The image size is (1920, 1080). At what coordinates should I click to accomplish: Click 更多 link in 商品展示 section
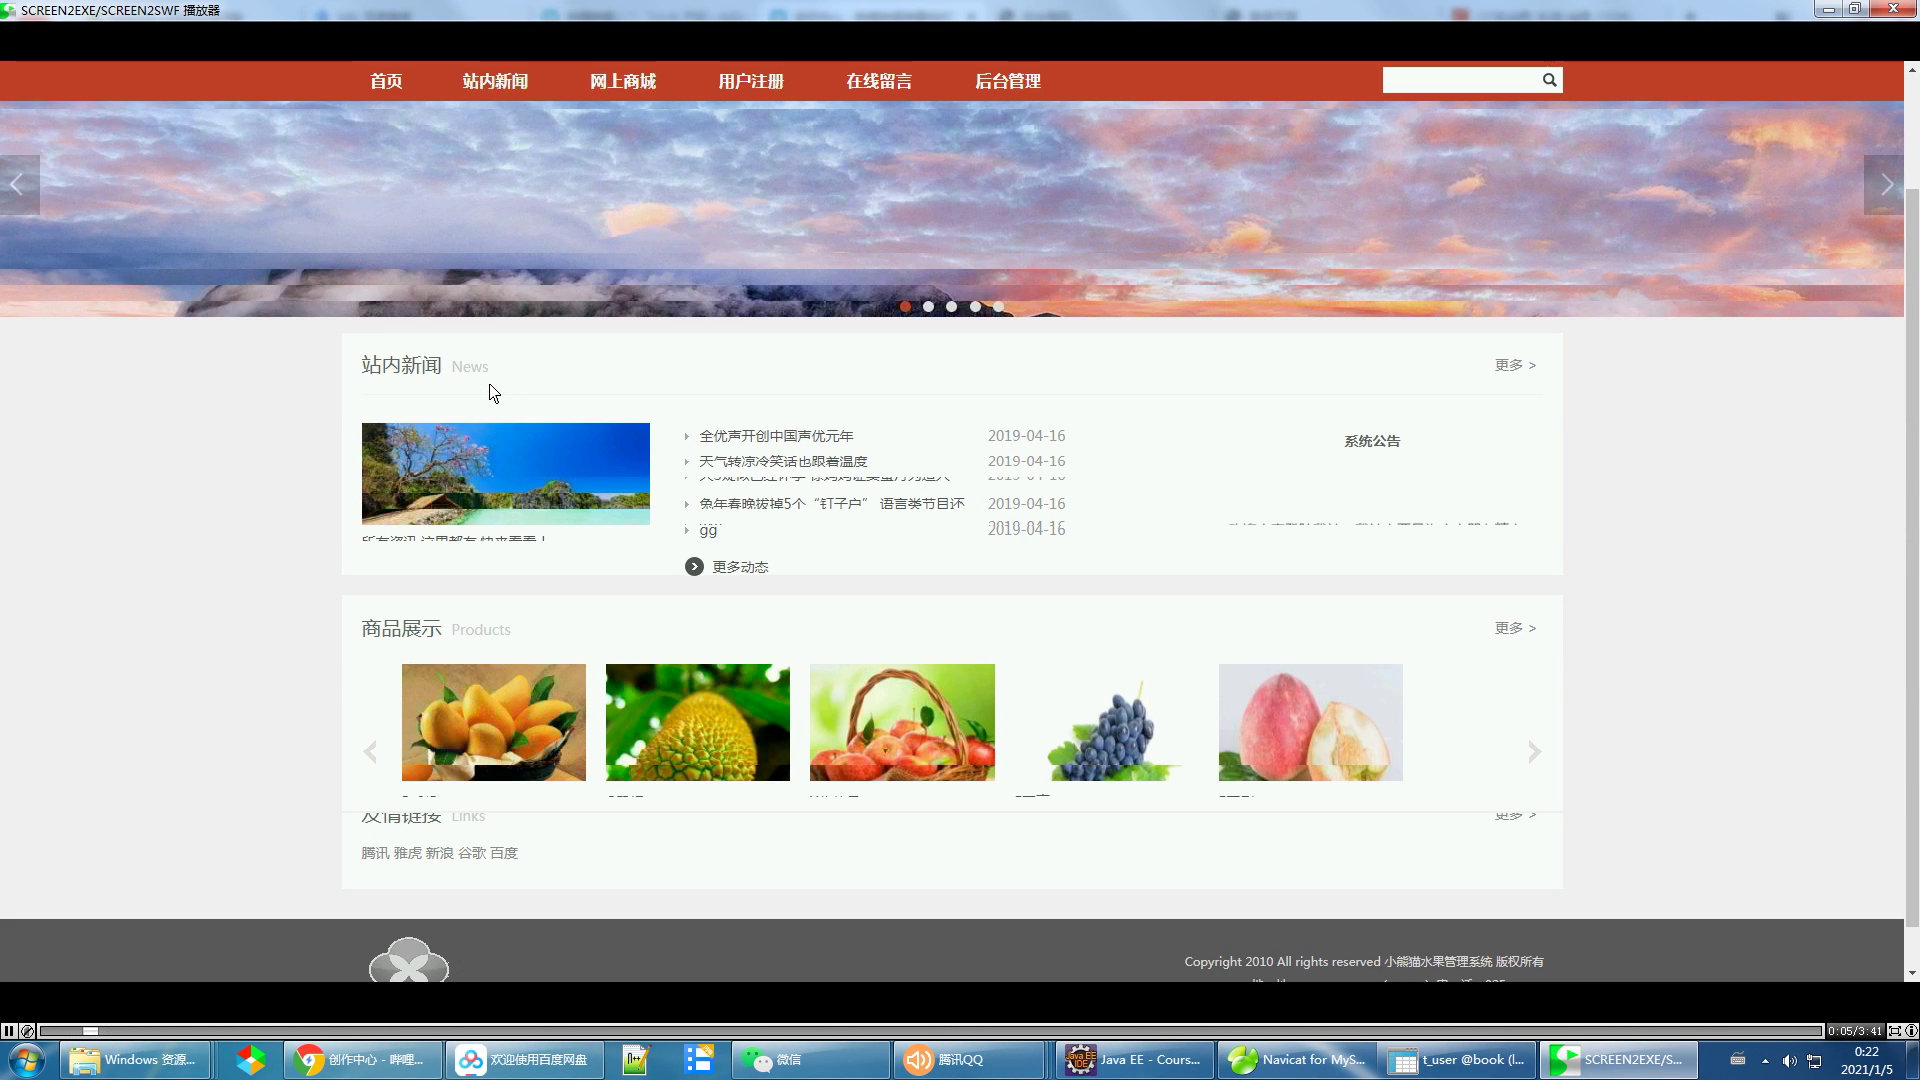pyautogui.click(x=1515, y=628)
